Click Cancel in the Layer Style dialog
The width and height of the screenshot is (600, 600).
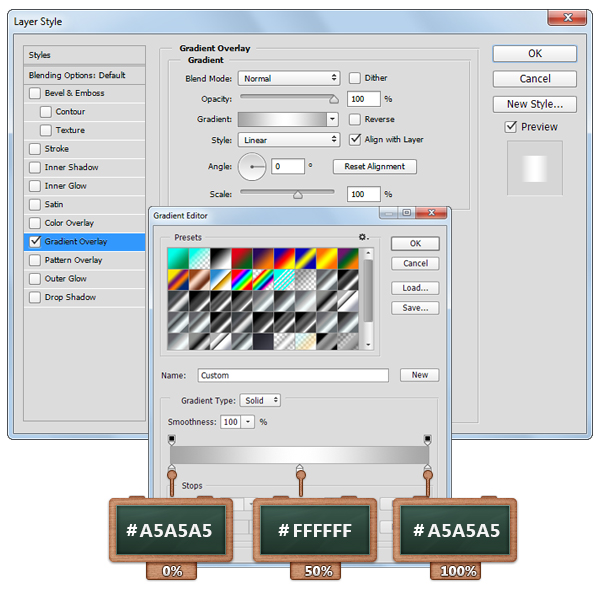pyautogui.click(x=535, y=79)
